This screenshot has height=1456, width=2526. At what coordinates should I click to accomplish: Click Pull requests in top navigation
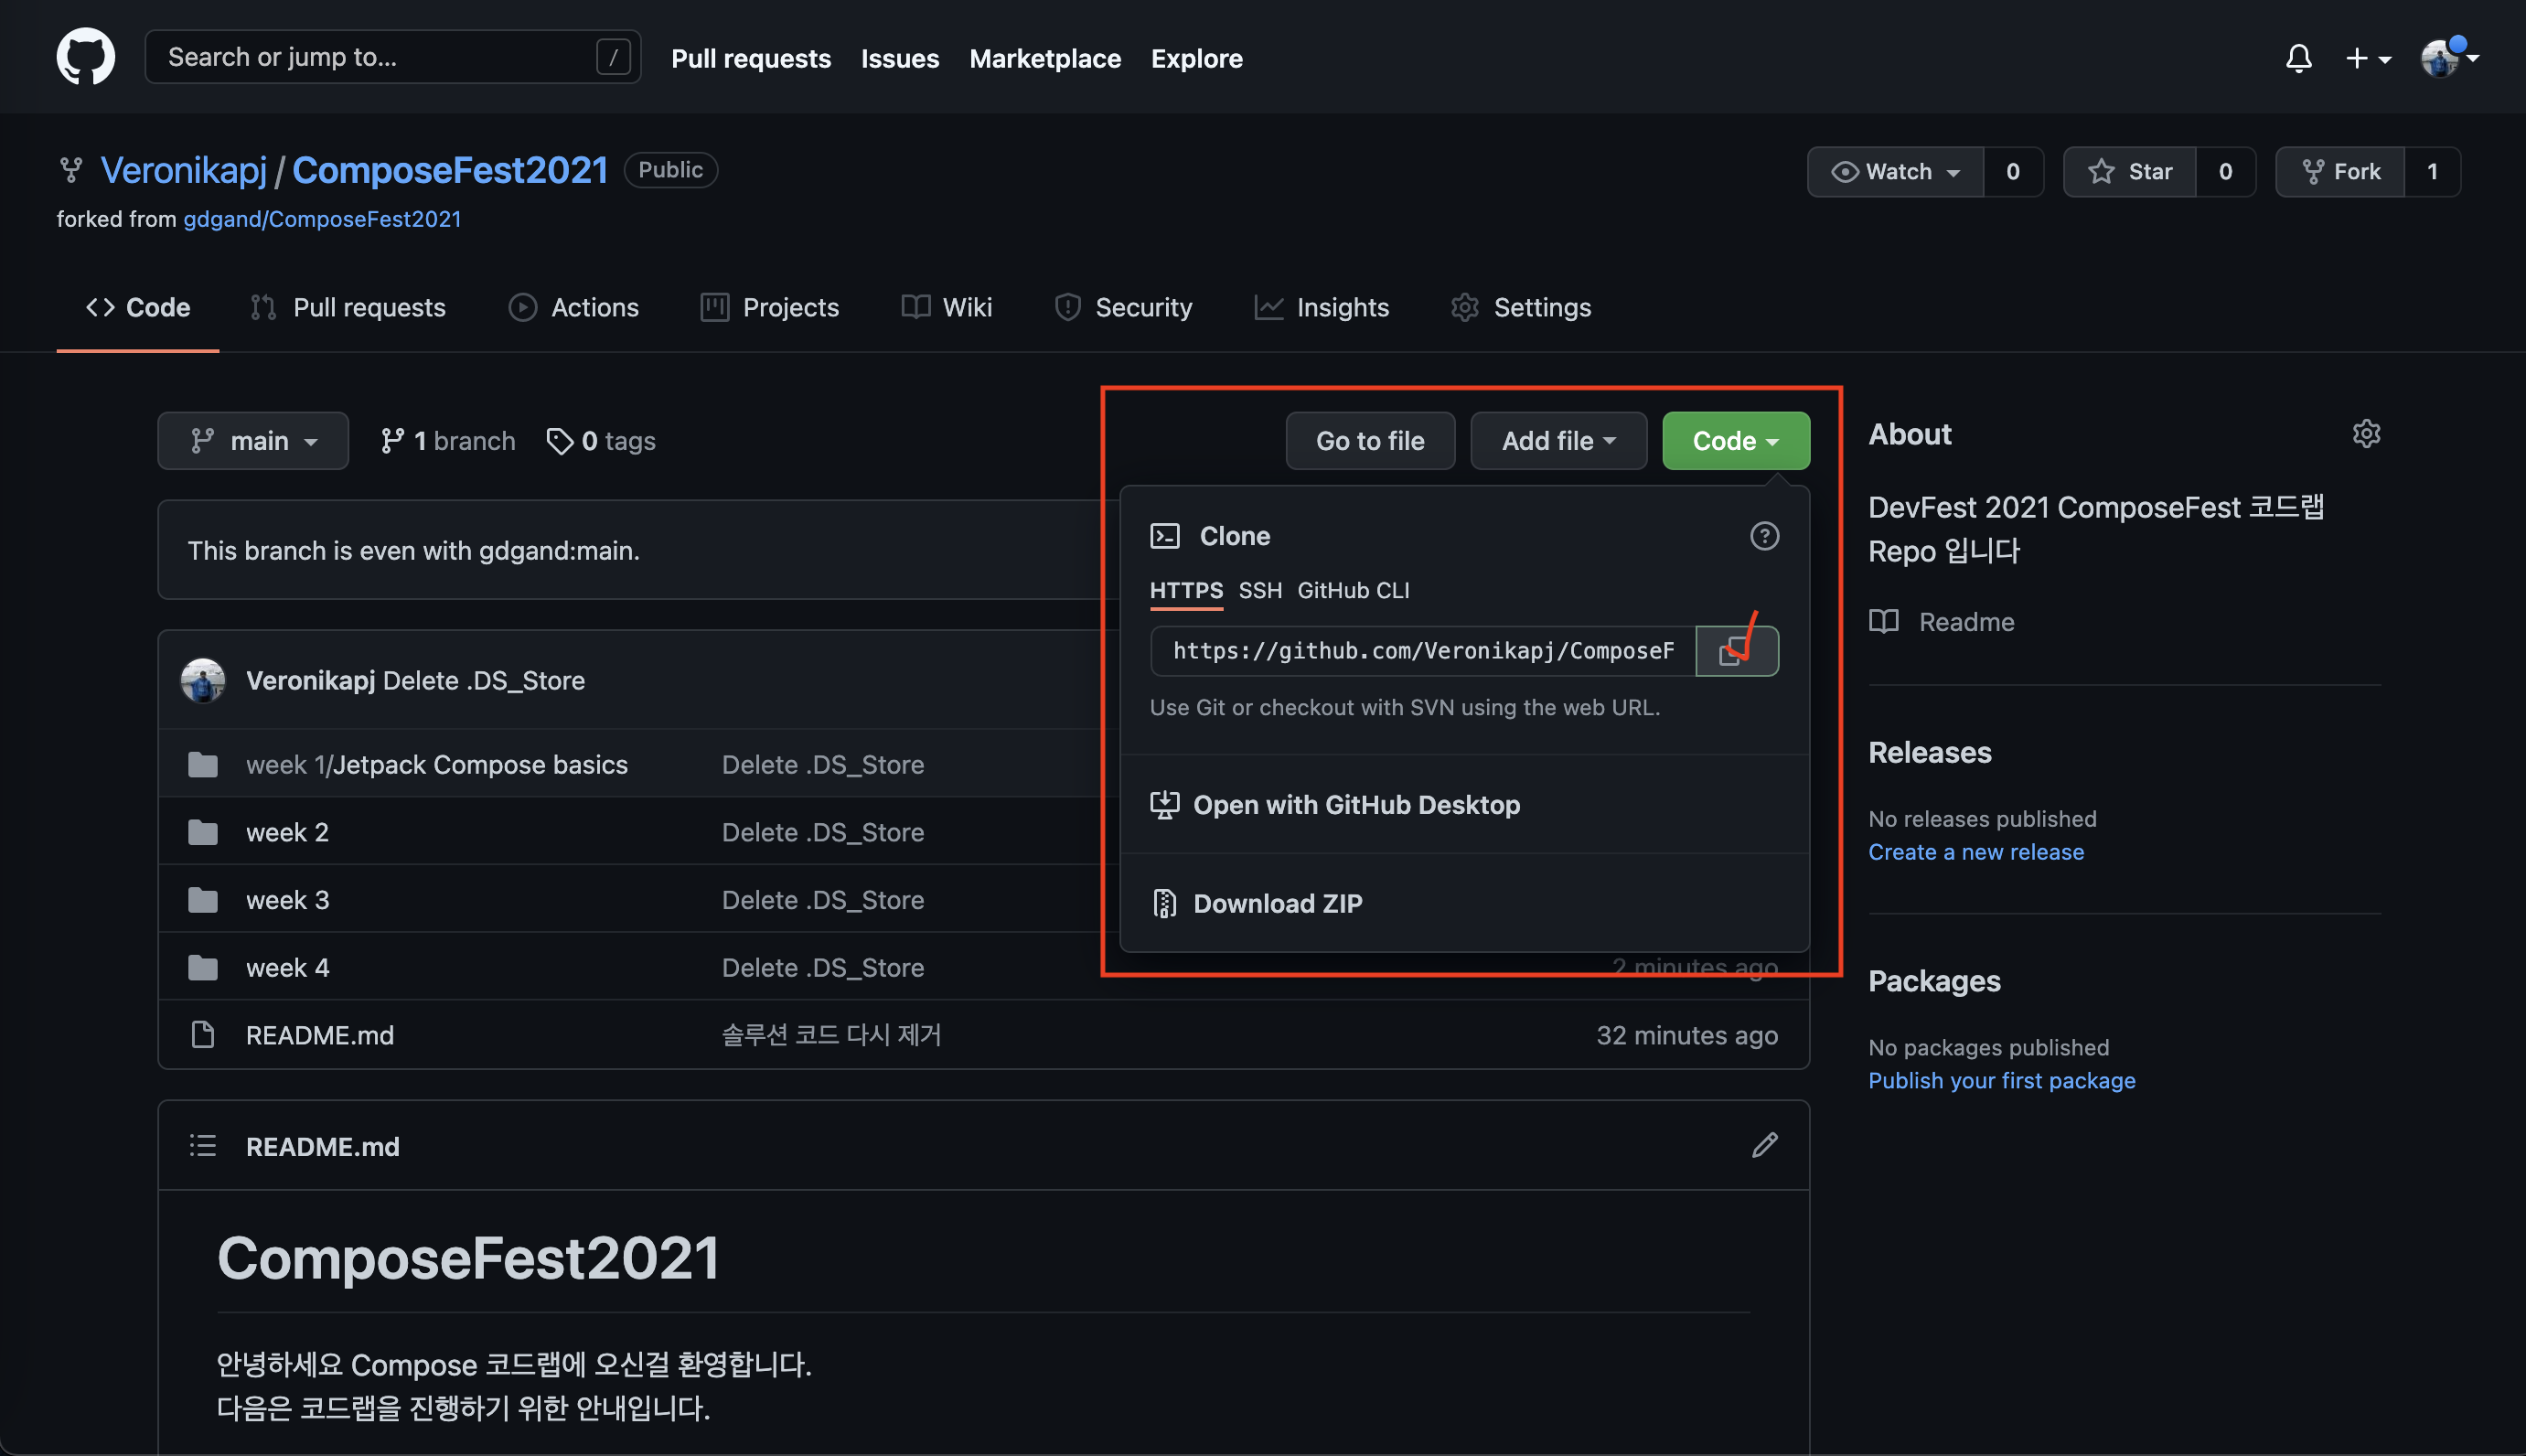[751, 59]
